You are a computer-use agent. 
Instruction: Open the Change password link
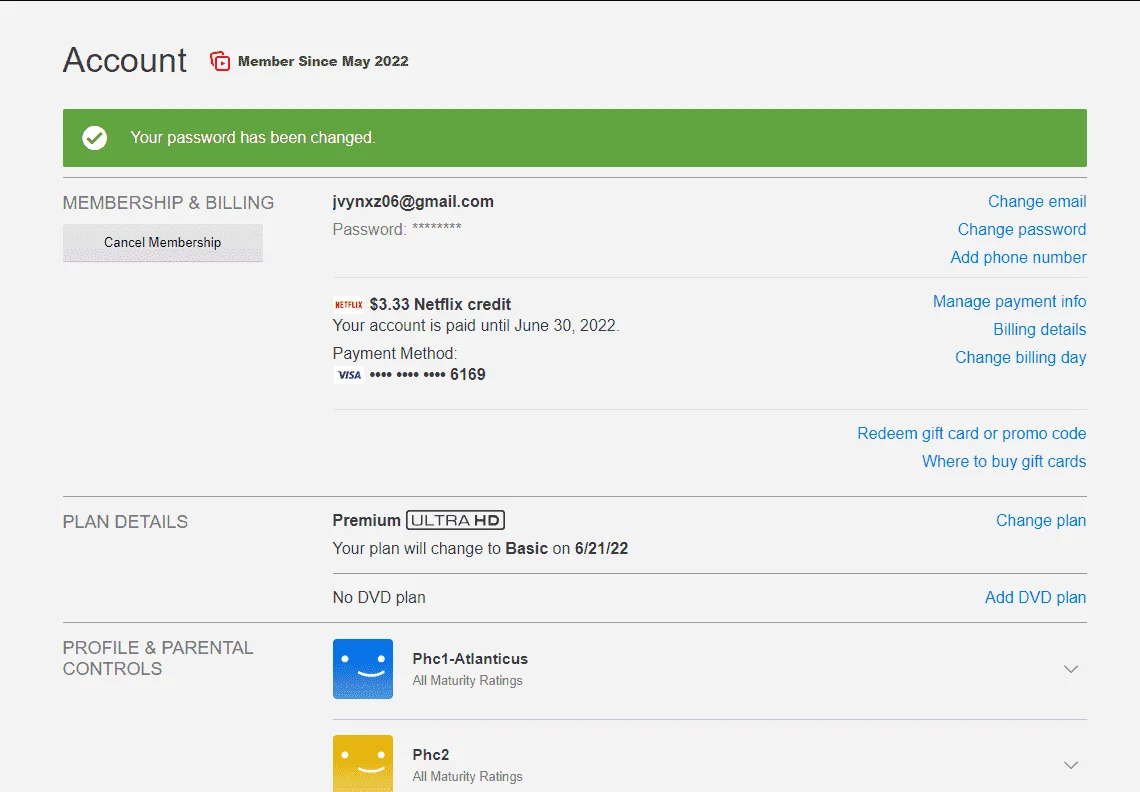click(1021, 229)
